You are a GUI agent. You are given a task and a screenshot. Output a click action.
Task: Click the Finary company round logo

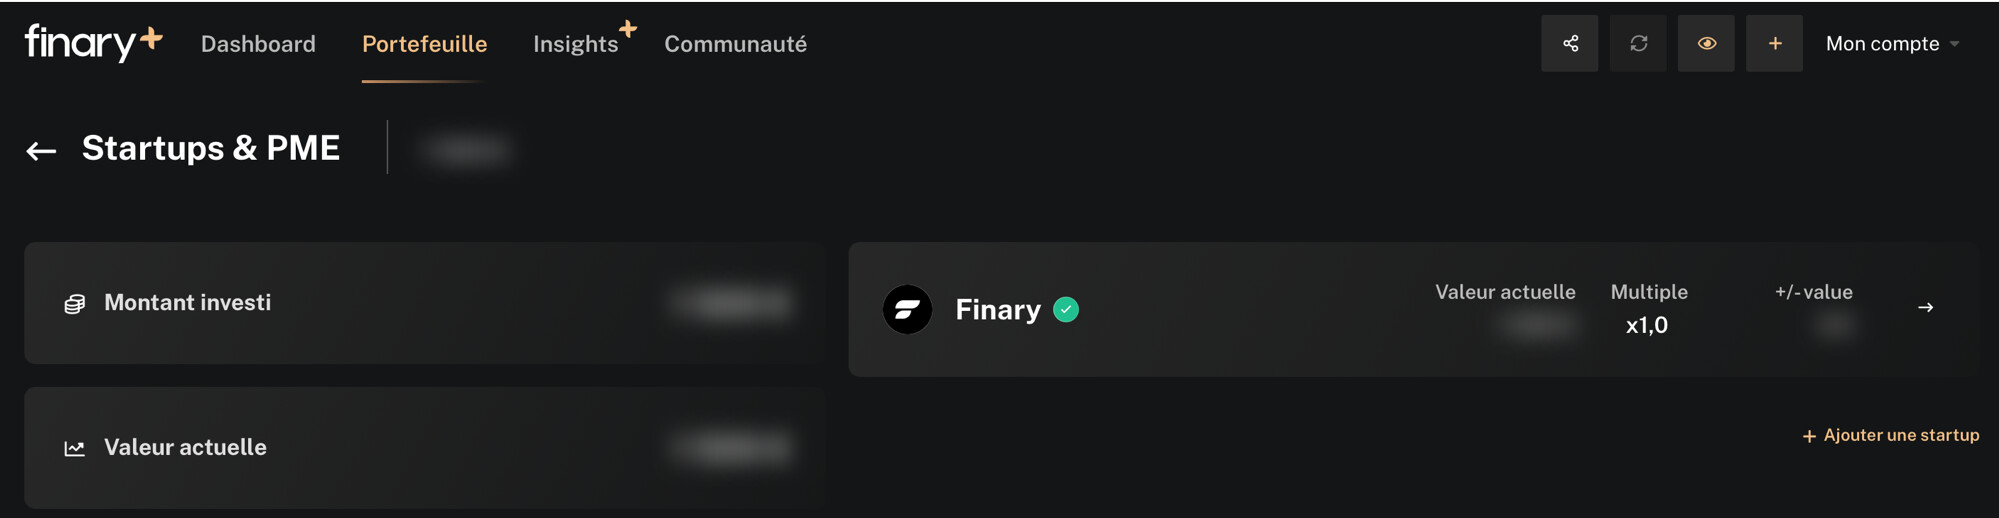pyautogui.click(x=907, y=310)
